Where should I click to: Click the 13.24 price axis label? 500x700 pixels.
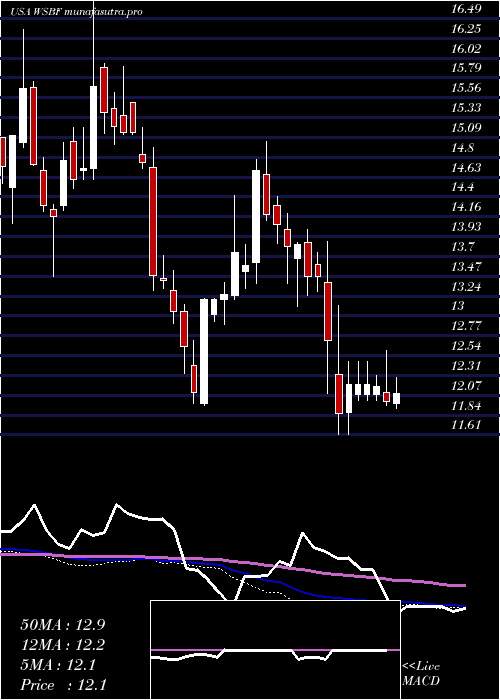pos(466,287)
